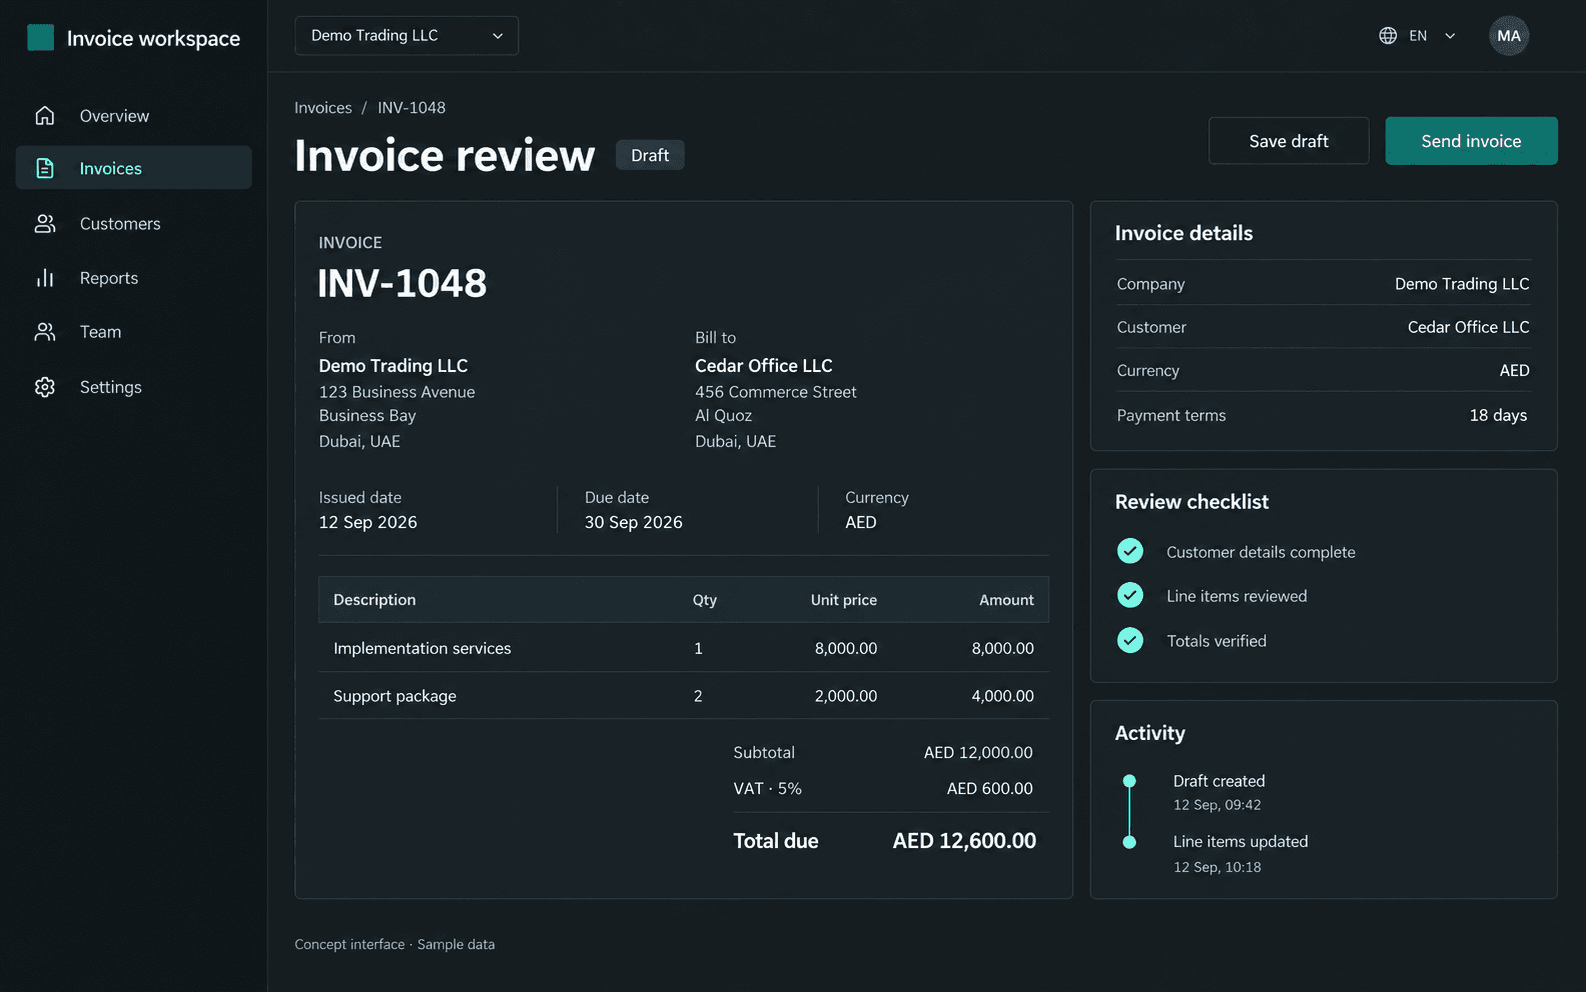
Task: Click the Team users icon
Action: tap(45, 332)
